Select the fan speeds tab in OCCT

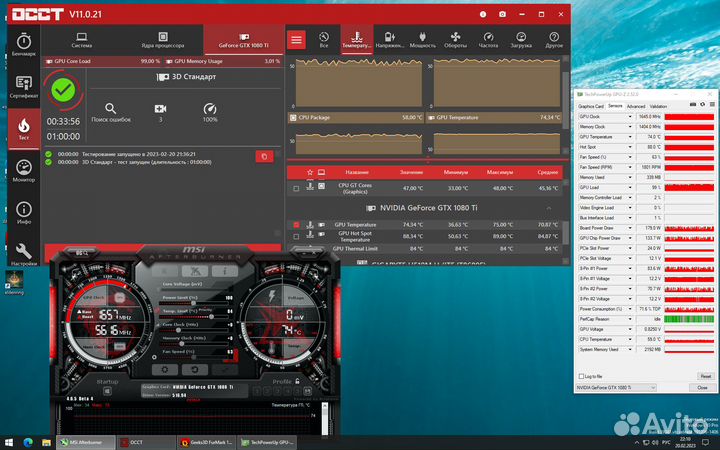[455, 40]
